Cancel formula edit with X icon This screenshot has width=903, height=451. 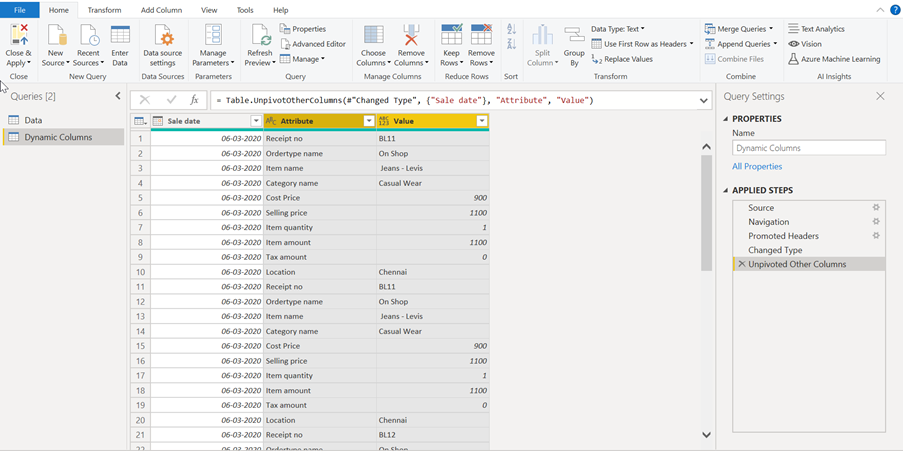145,100
